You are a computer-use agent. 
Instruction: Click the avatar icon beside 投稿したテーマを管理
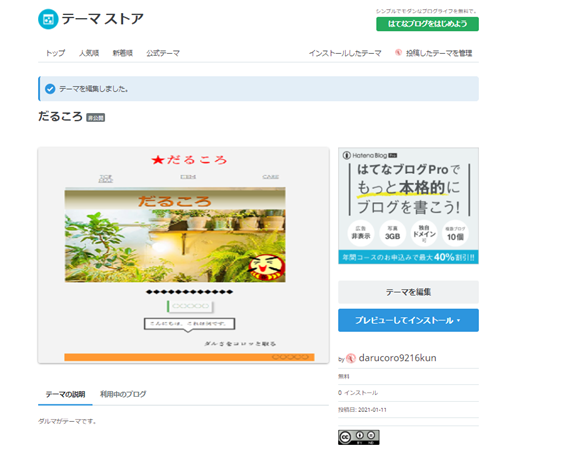point(398,52)
